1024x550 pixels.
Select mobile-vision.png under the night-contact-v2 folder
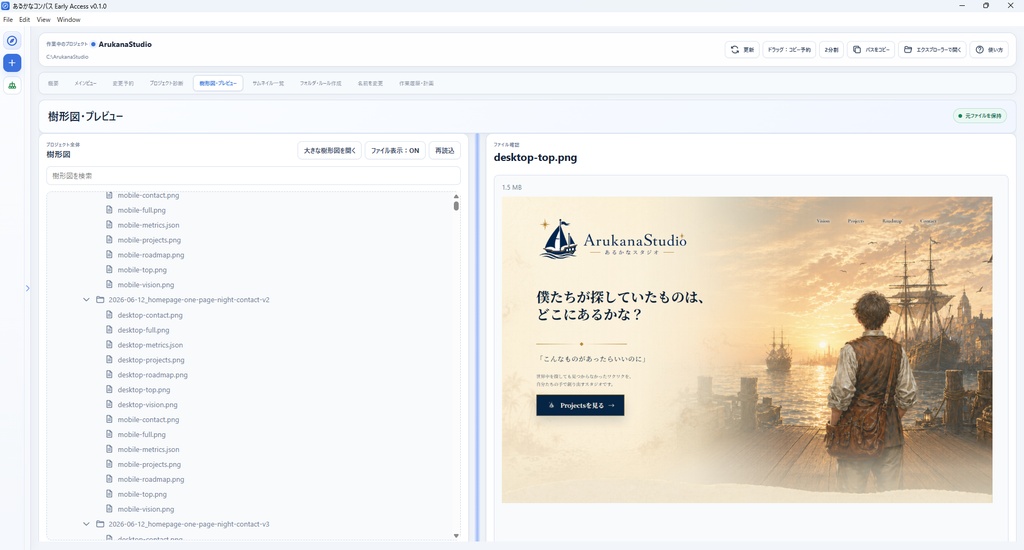coord(146,510)
